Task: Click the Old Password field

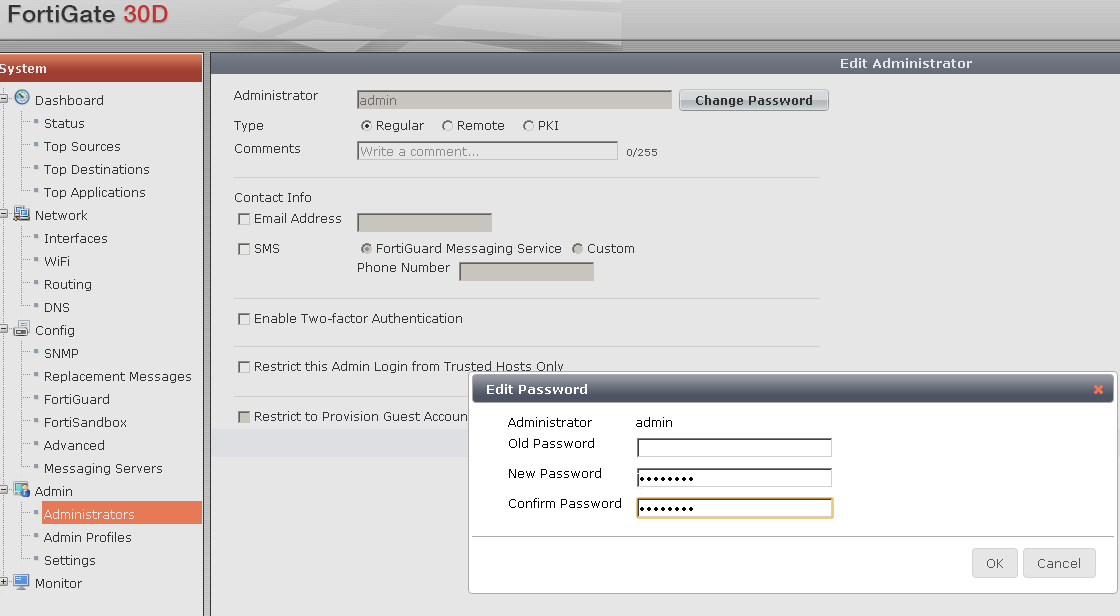Action: [x=734, y=447]
